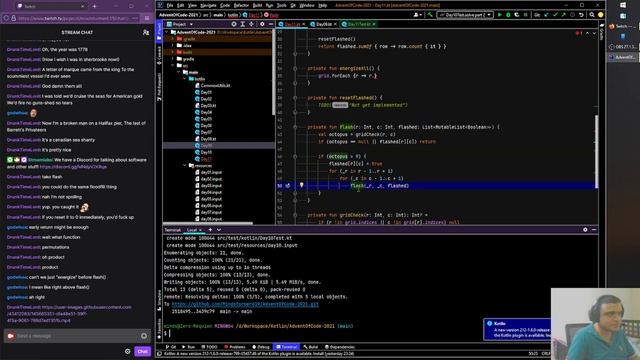Open the shared github user-images link in chat
This screenshot has height=360, width=640.
point(69,313)
